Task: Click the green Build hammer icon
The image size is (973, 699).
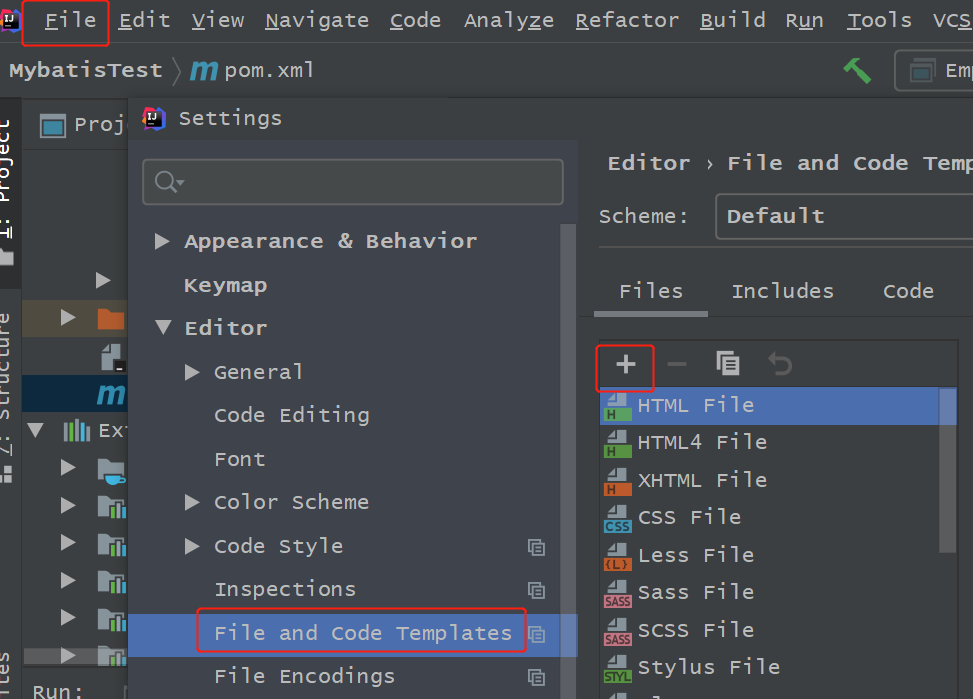Action: [856, 70]
